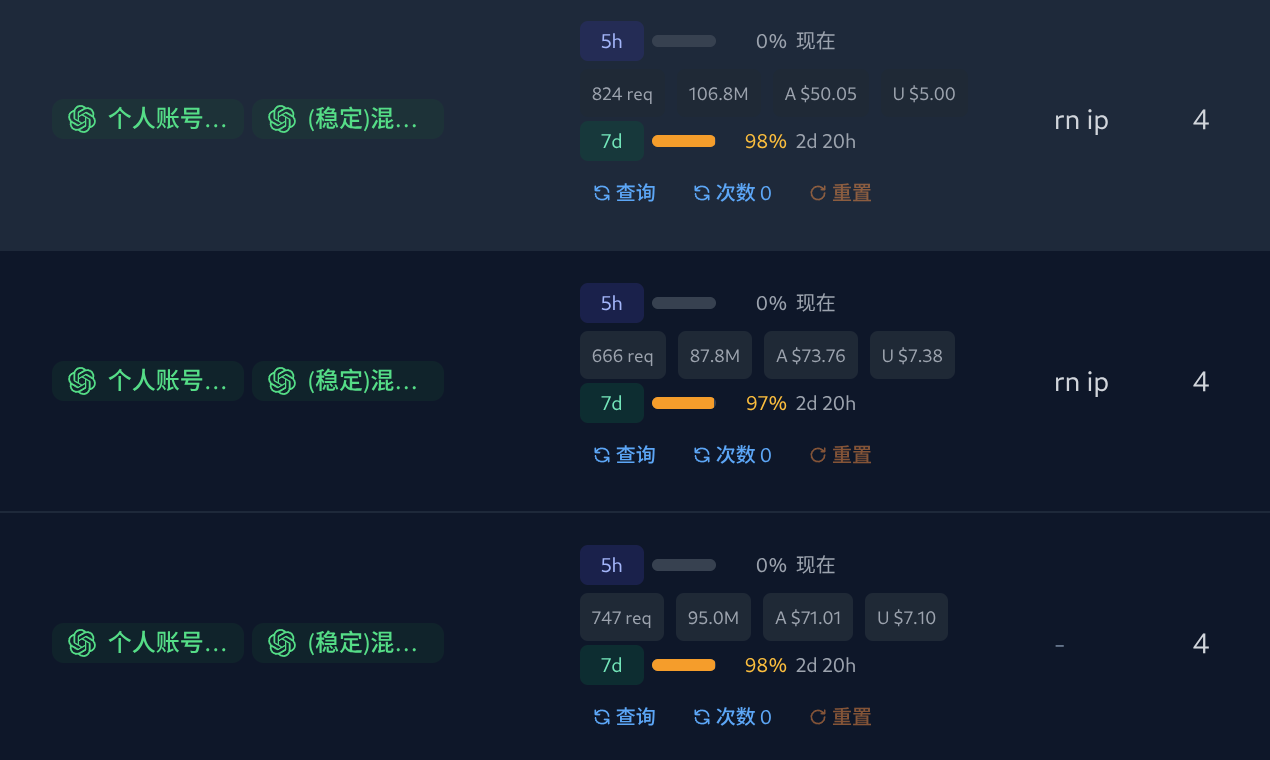Click the reset arrow icon beside 重置 in the first row
This screenshot has height=760, width=1270.
point(818,193)
